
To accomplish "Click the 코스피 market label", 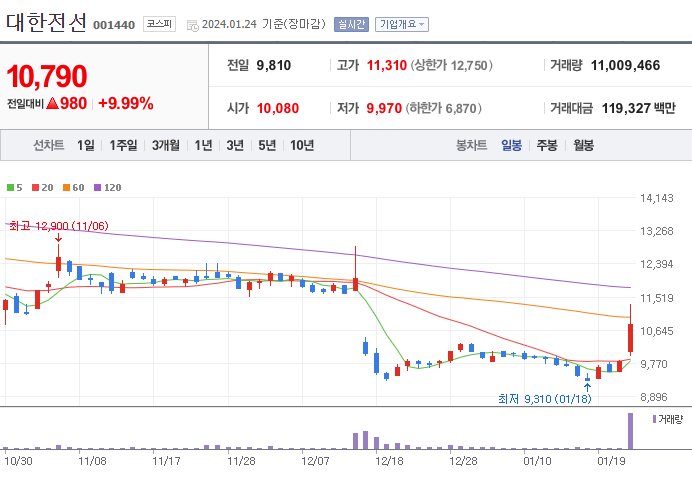I will pyautogui.click(x=159, y=24).
